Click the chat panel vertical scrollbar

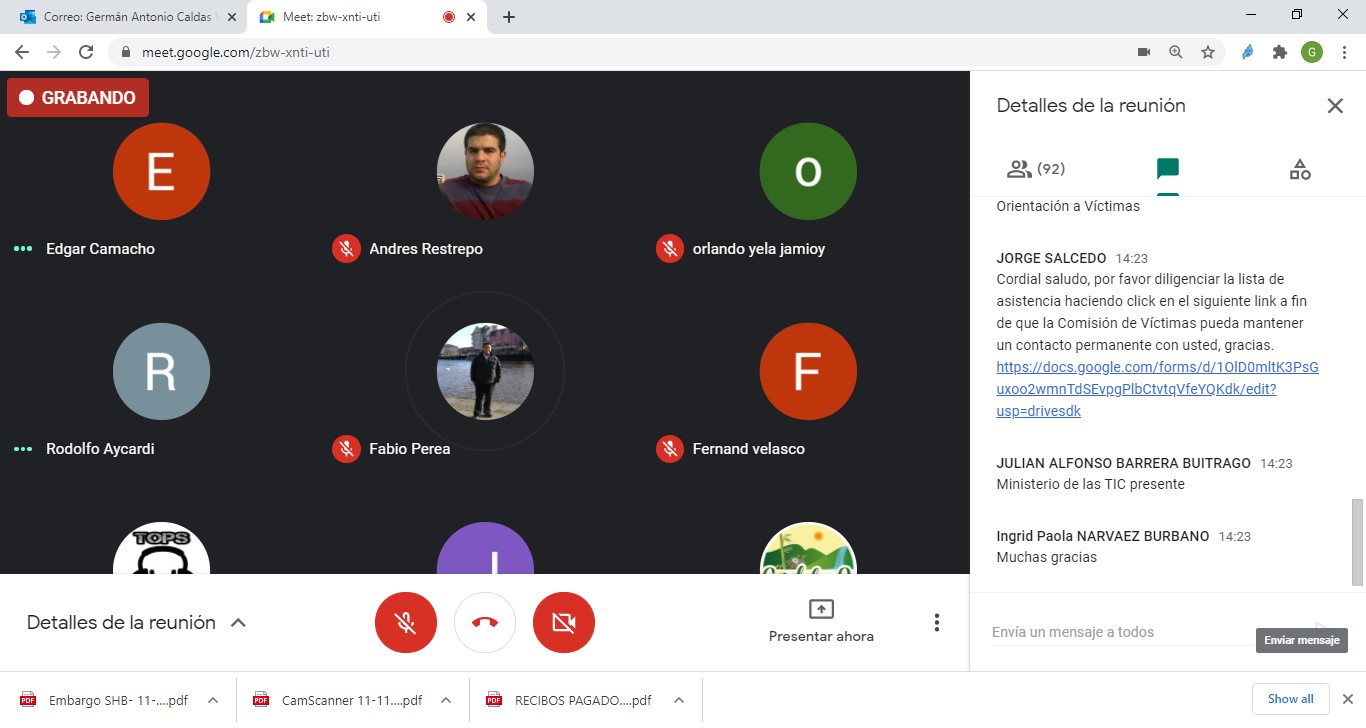(1357, 540)
